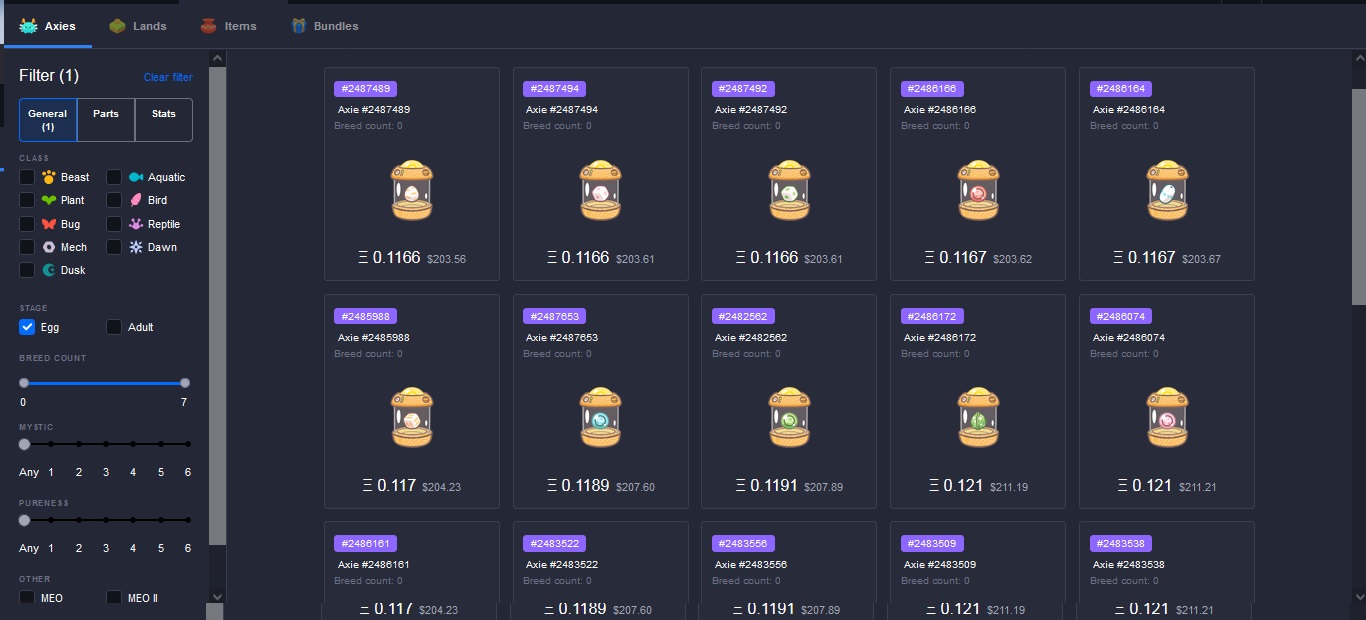This screenshot has width=1366, height=620.
Task: Check the Dawn class checkbox
Action: [x=114, y=247]
